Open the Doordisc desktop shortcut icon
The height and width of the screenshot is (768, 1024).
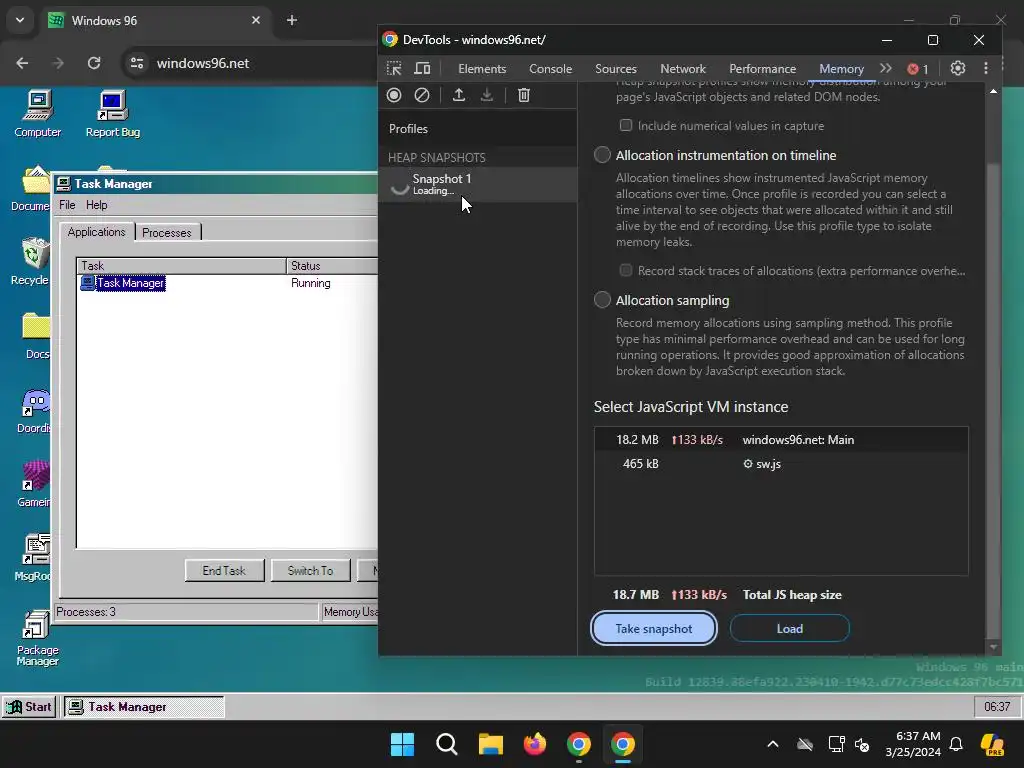(35, 411)
